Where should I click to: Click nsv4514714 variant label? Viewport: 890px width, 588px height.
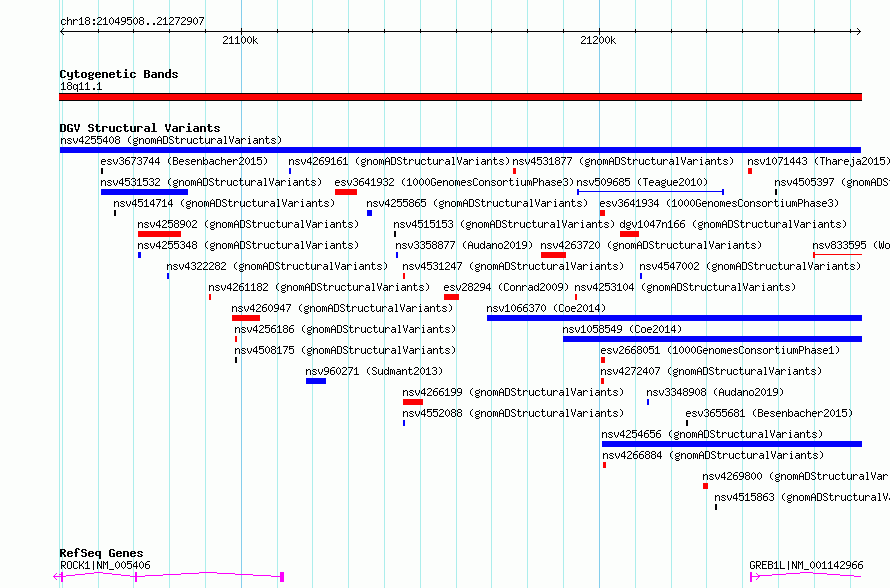[x=224, y=203]
